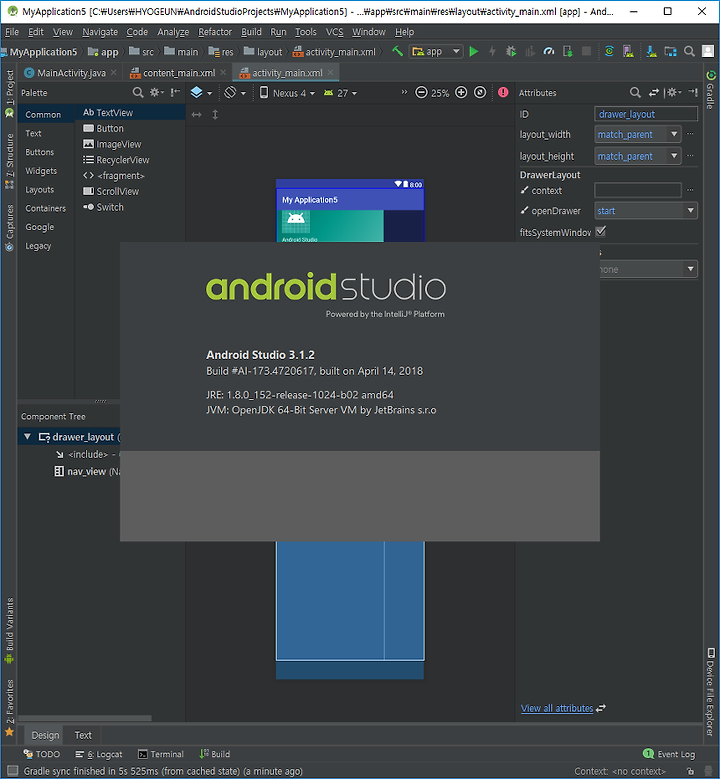Close the content_main.xml tab

[x=223, y=73]
